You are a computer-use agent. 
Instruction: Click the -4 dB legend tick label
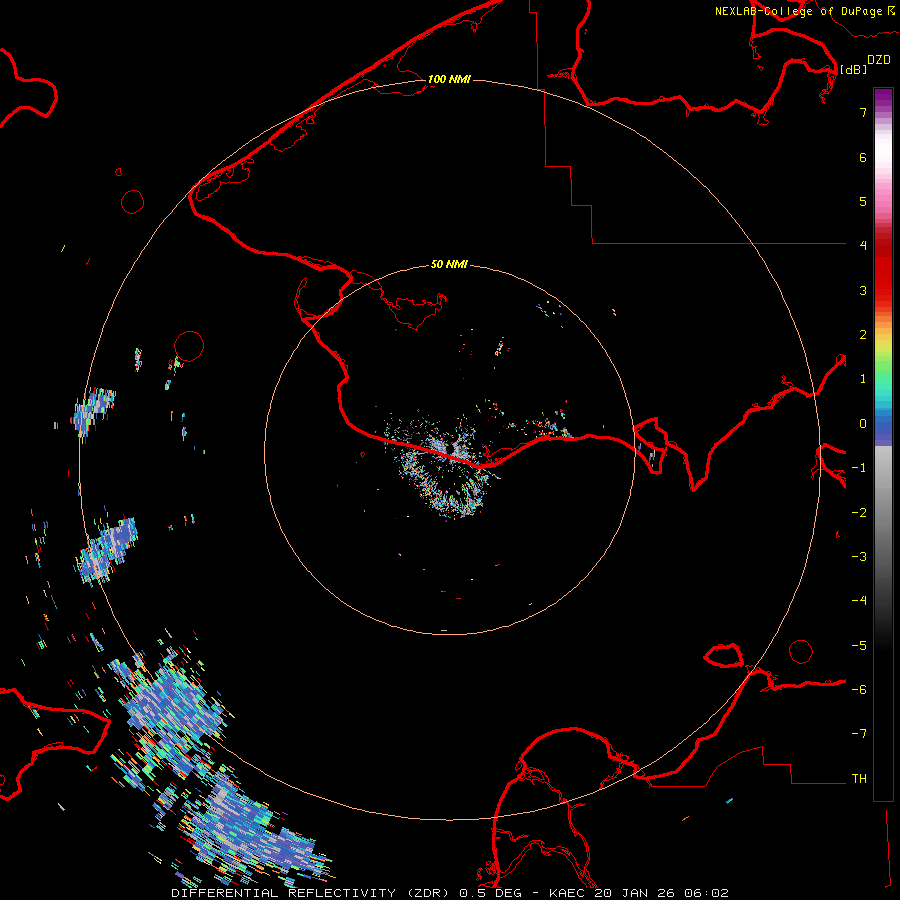tap(859, 600)
